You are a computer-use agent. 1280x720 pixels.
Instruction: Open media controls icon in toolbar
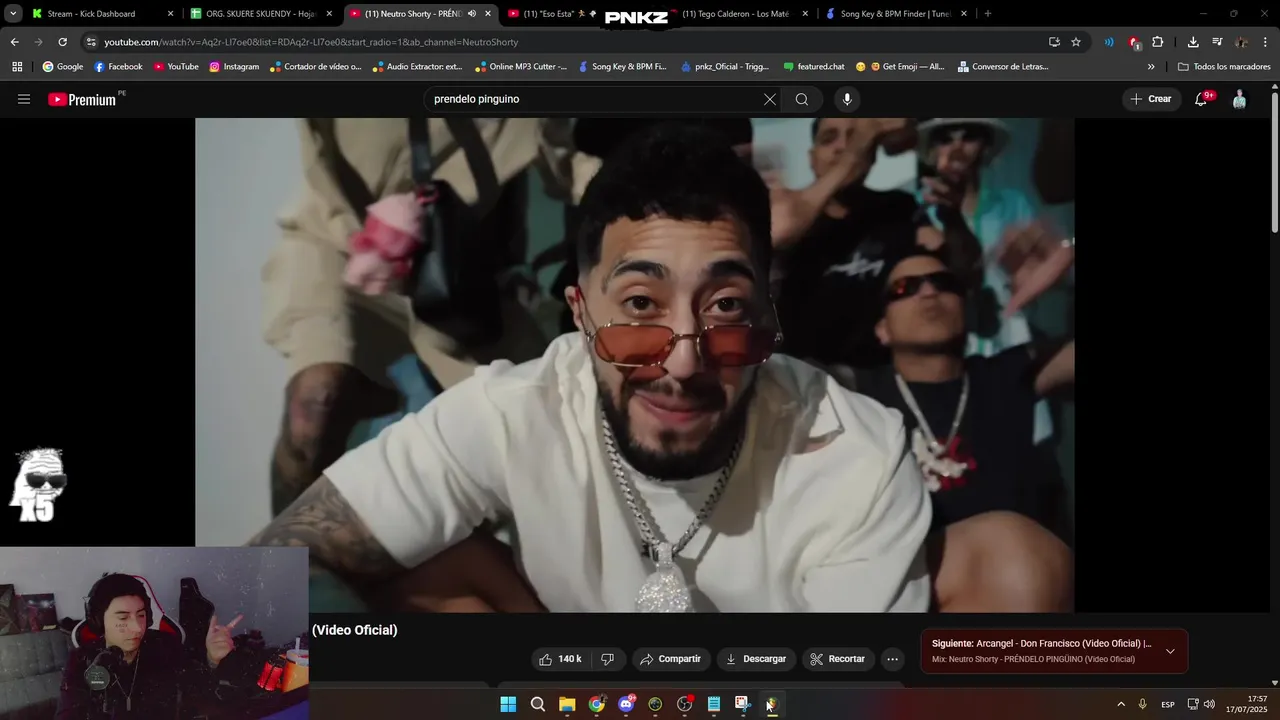1217,42
